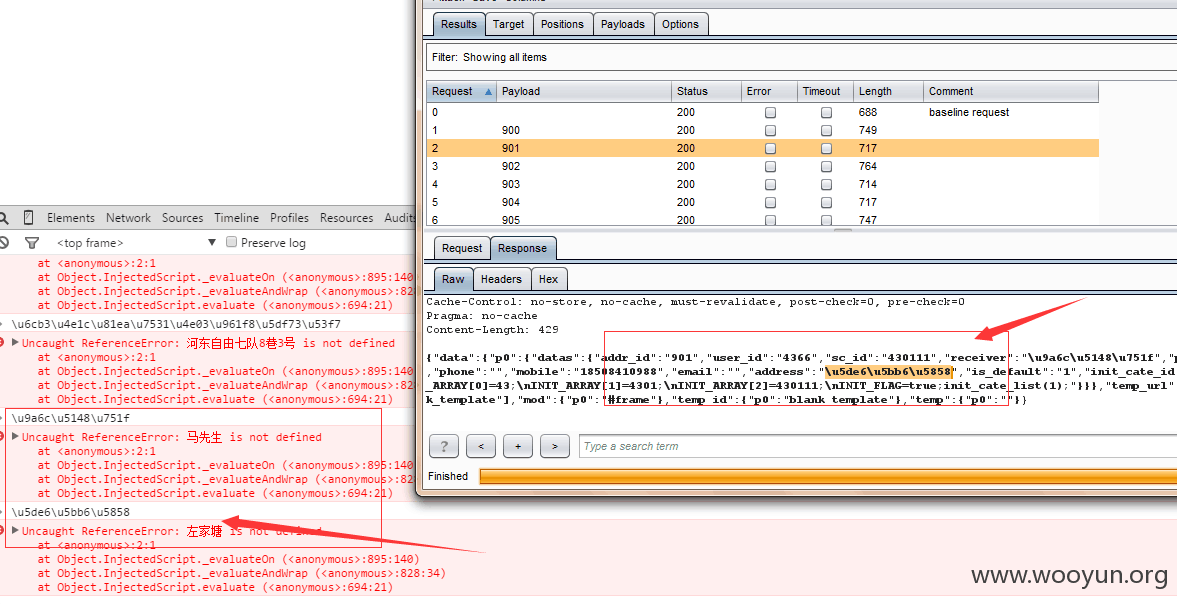The width and height of the screenshot is (1177, 604).
Task: Click the Request column sort arrow
Action: (x=488, y=92)
